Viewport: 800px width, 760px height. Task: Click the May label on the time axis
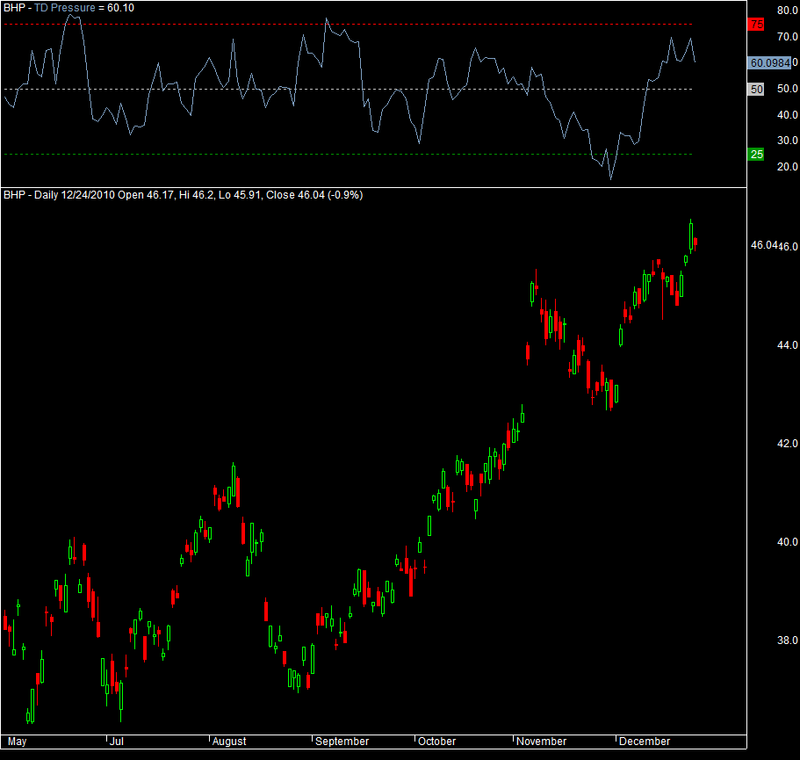(x=17, y=741)
